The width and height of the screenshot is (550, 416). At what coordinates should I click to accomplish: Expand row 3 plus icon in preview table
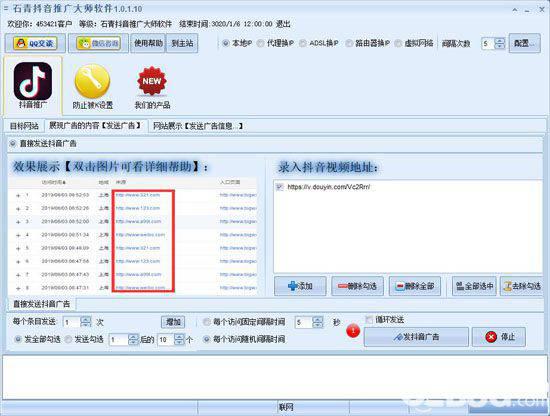(18, 222)
